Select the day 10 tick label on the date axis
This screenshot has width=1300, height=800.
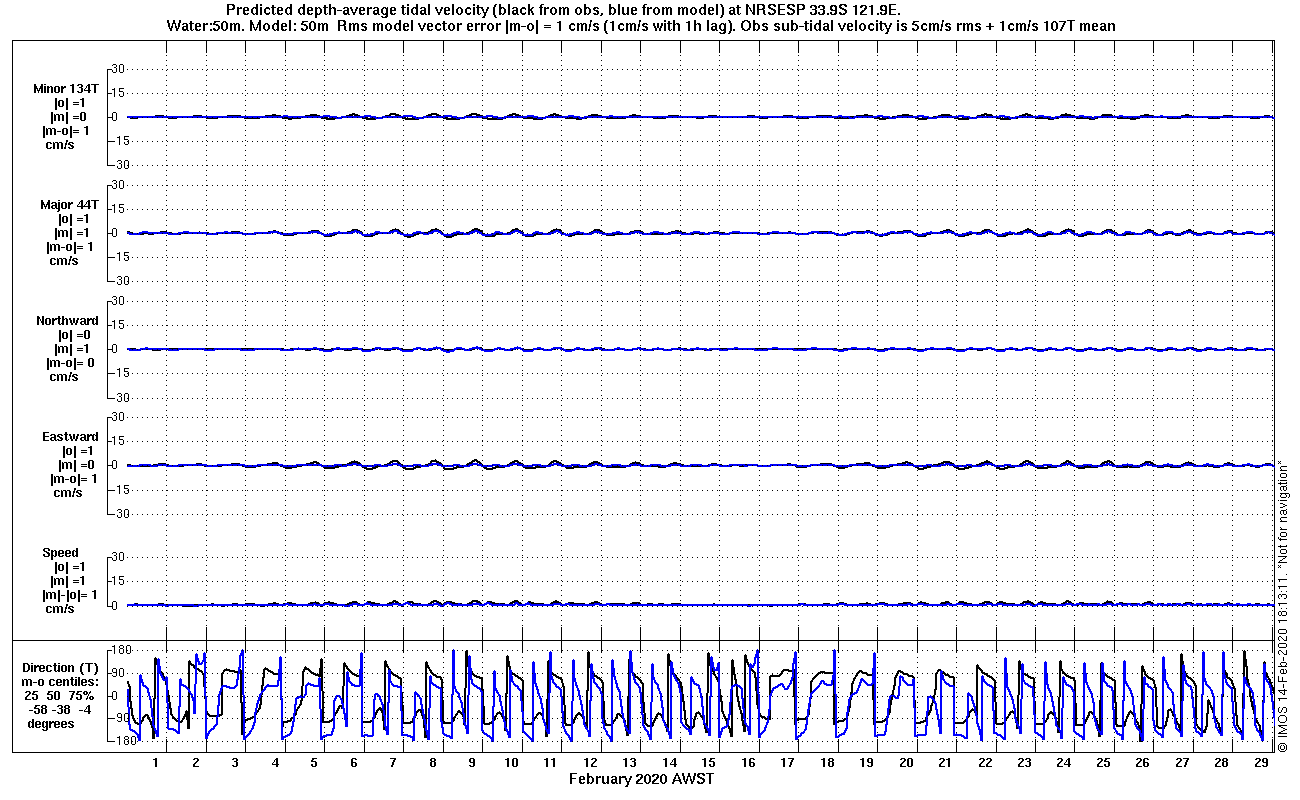511,763
